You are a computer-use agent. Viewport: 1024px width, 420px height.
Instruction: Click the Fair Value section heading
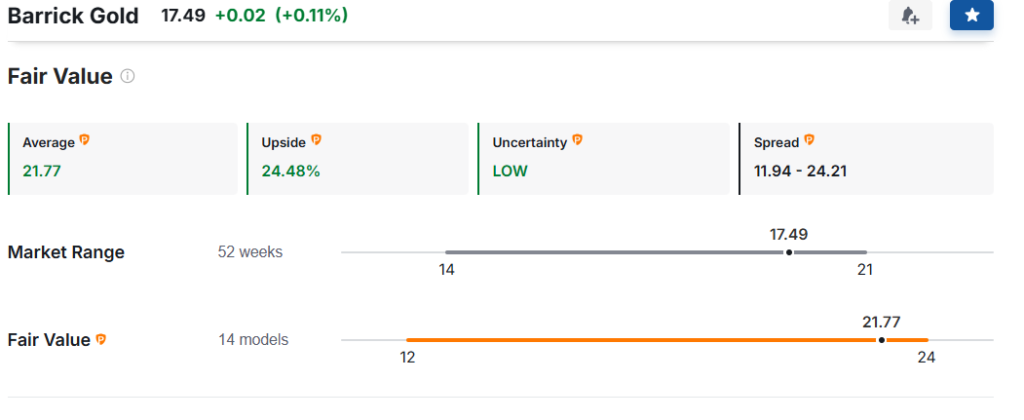pos(60,76)
